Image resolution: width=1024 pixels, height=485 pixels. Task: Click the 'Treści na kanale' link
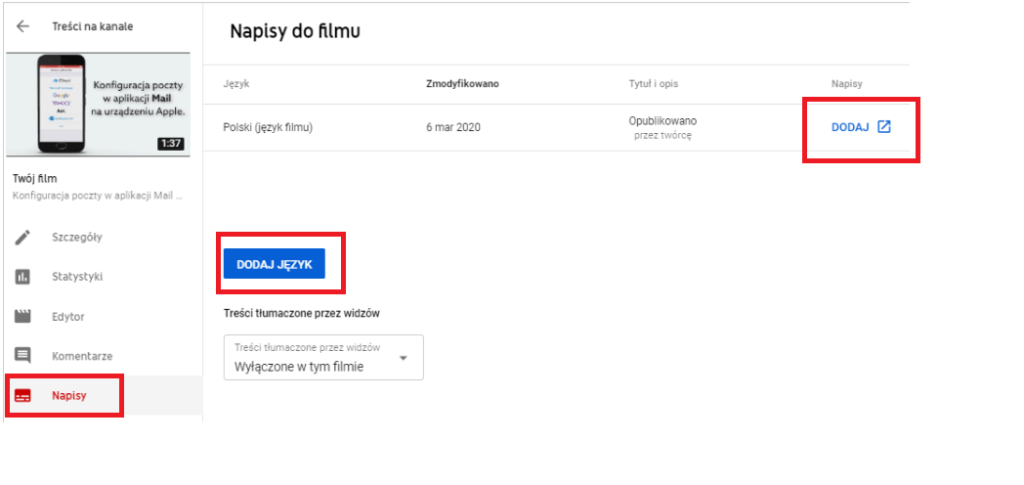[x=92, y=26]
